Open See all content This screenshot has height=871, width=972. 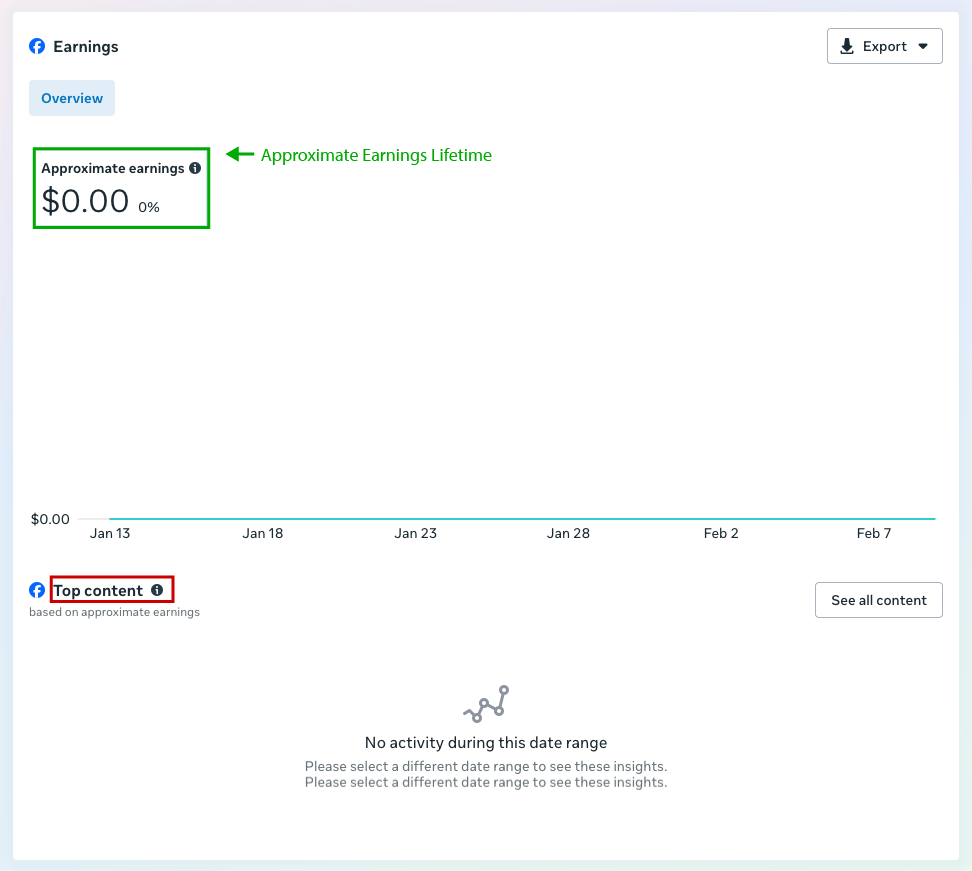click(x=878, y=600)
